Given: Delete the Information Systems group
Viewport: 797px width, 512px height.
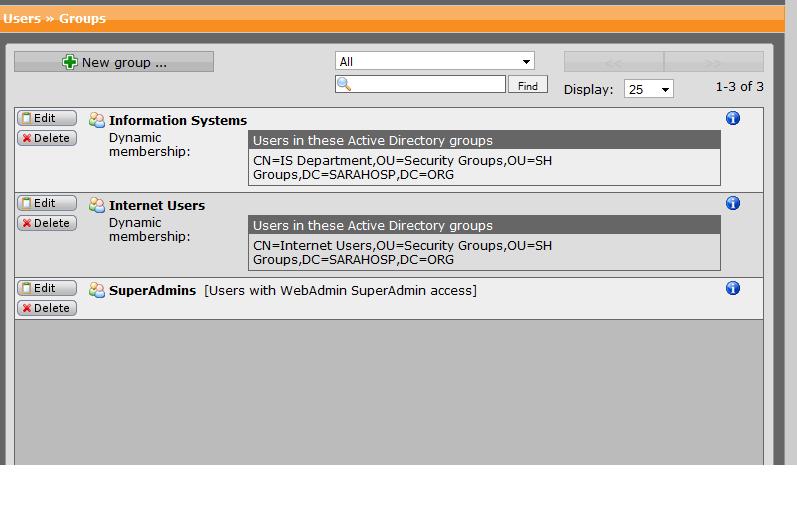Looking at the screenshot, I should point(47,138).
